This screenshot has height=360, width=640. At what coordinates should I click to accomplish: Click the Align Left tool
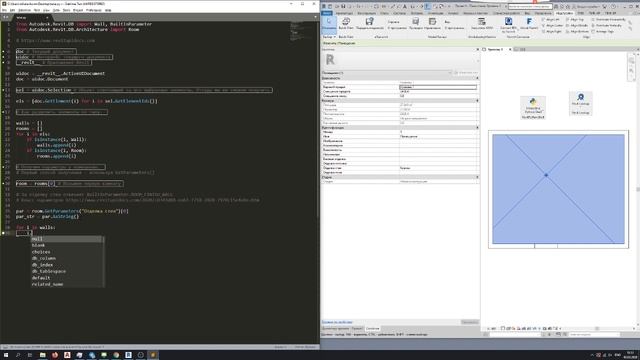point(551,19)
